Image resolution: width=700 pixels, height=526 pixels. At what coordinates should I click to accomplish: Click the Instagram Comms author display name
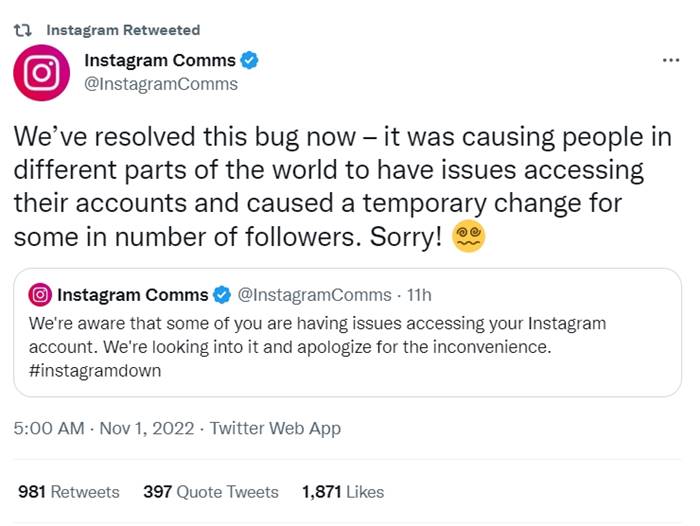coord(160,61)
